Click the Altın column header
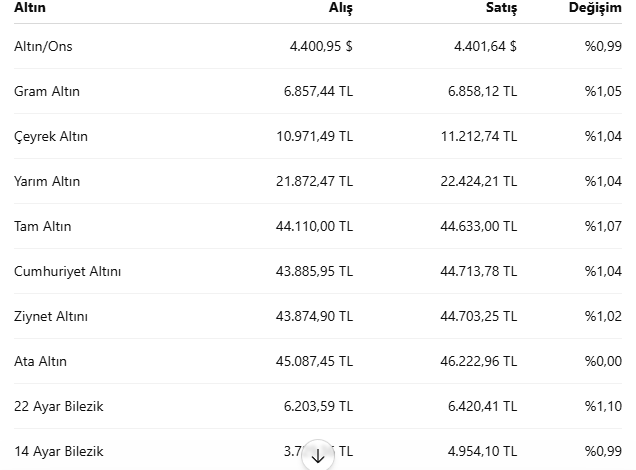Viewport: 636px width, 470px height. click(30, 7)
